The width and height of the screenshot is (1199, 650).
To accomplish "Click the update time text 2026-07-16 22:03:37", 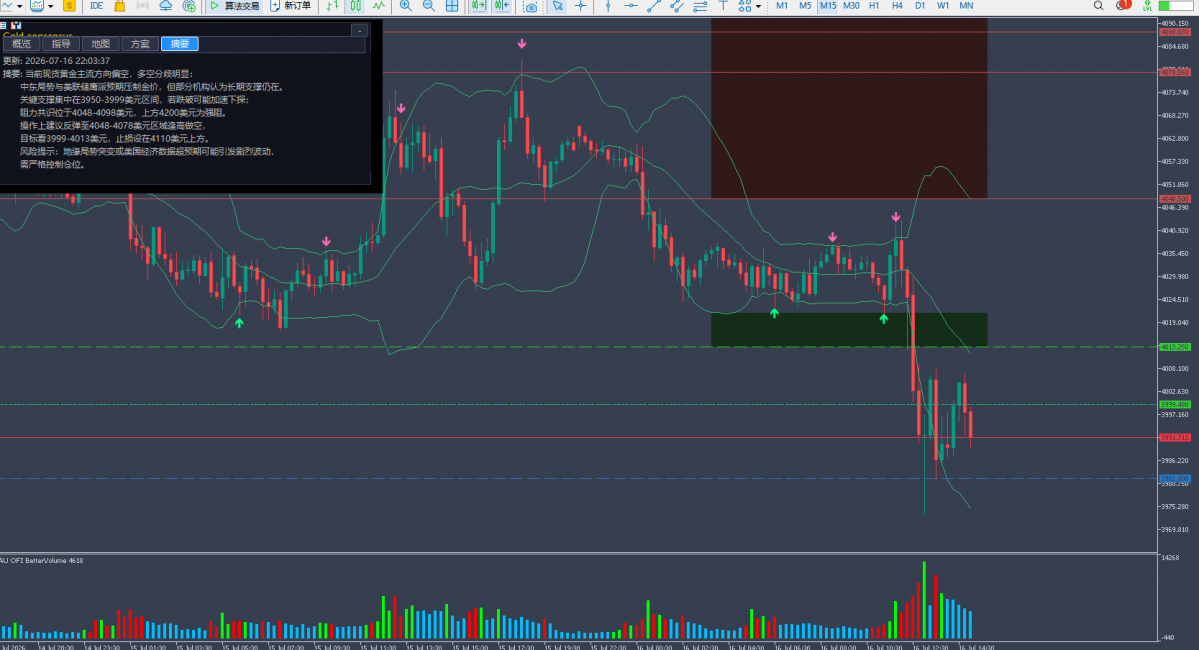I will click(67, 61).
